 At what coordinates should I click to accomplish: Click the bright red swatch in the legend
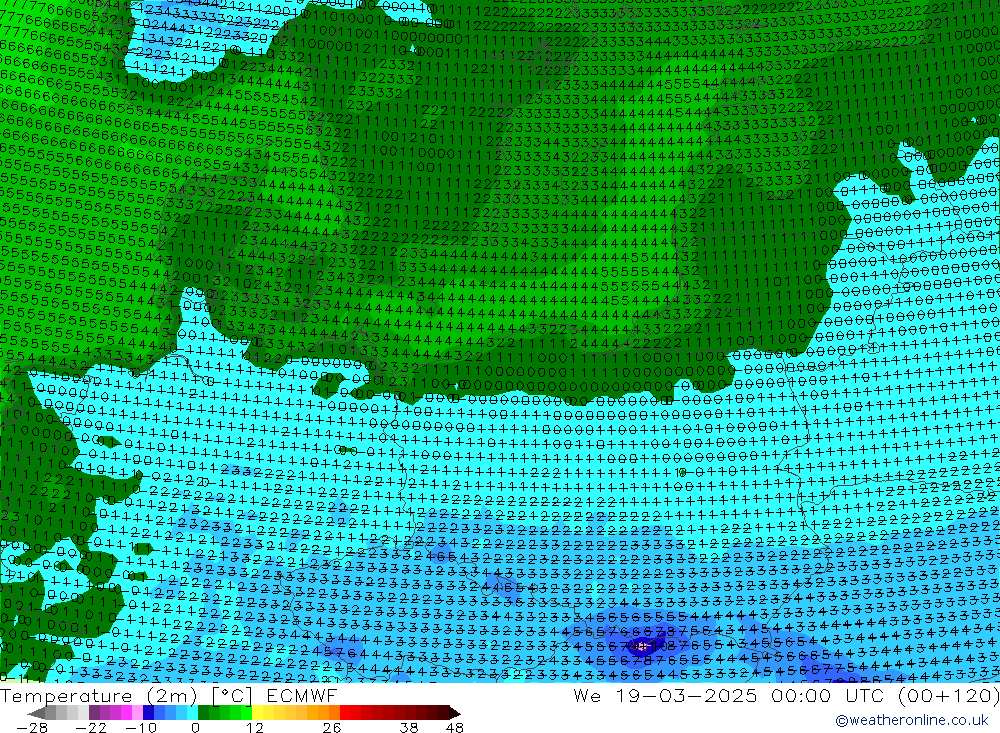pos(345,713)
